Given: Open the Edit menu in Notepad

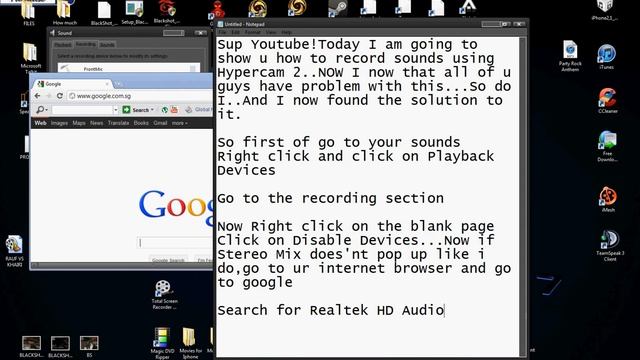Looking at the screenshot, I should pos(236,32).
